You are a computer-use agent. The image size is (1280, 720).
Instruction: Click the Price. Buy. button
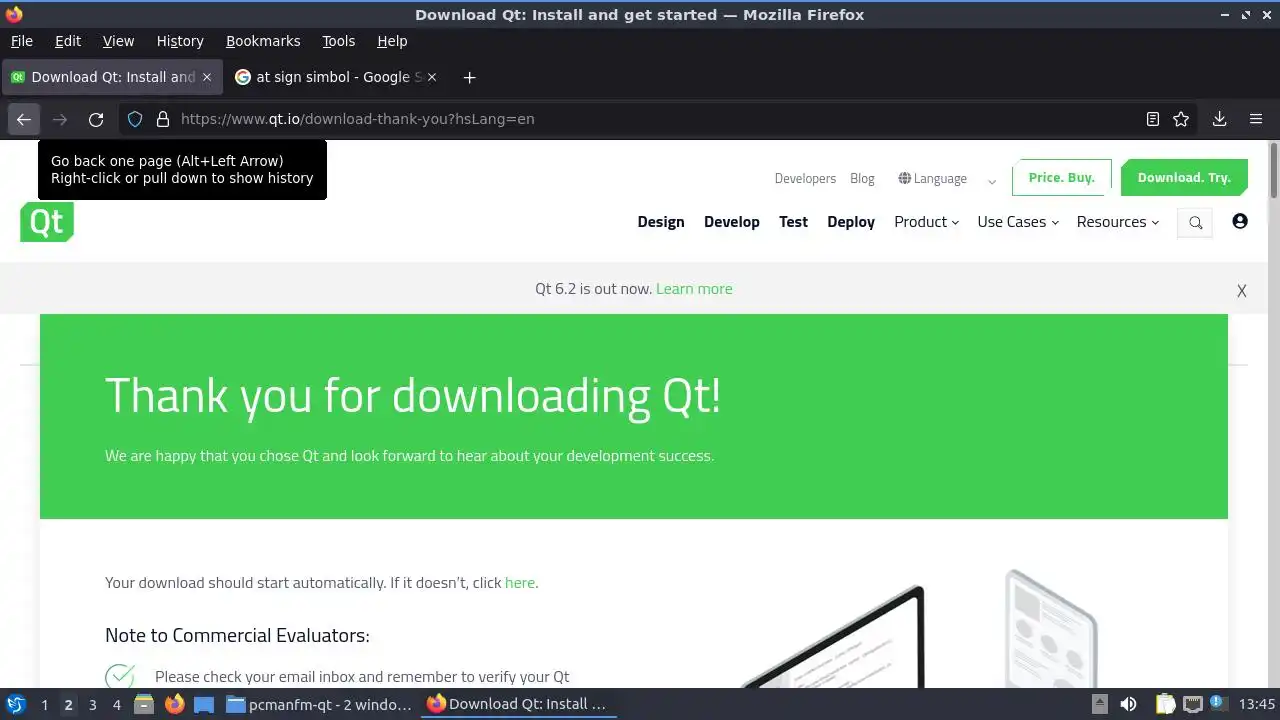[x=1062, y=177]
